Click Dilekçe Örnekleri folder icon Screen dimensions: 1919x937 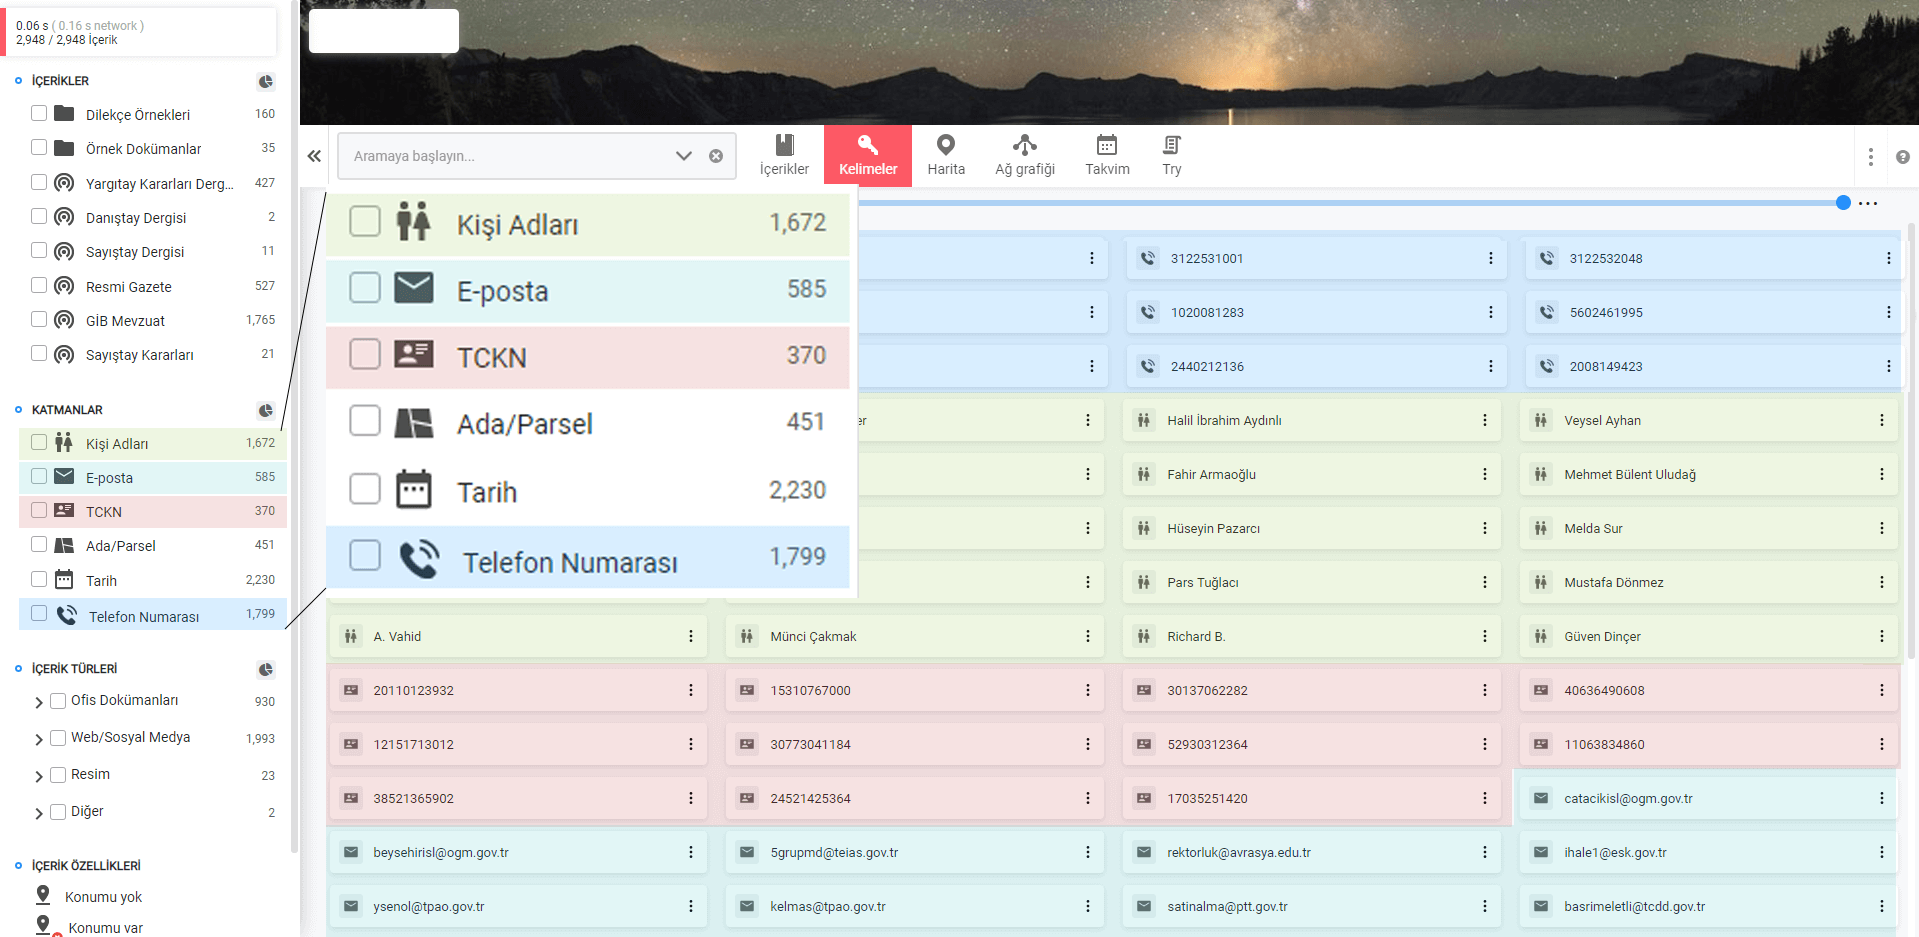pos(64,113)
